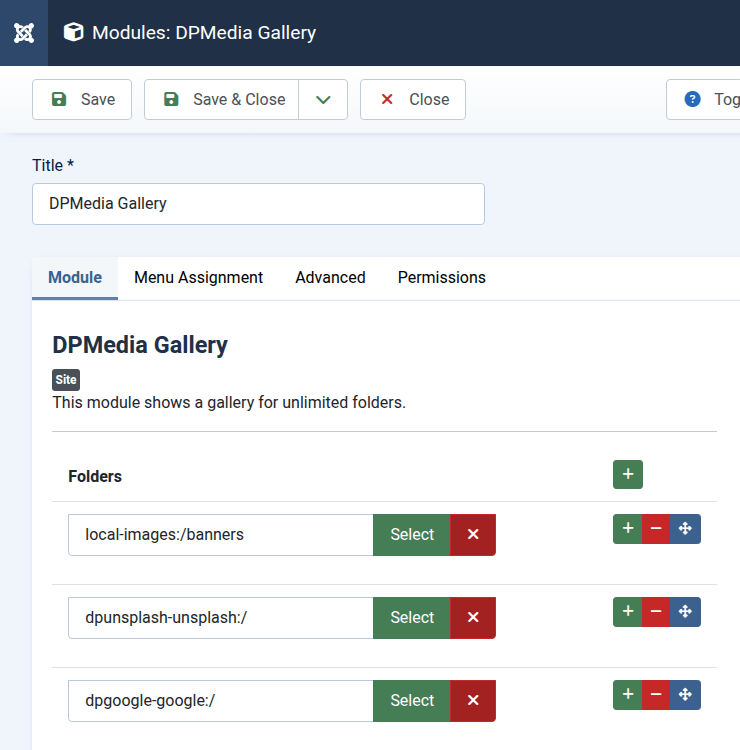Close the module editor
Viewport: 740px width, 750px height.
(x=413, y=100)
